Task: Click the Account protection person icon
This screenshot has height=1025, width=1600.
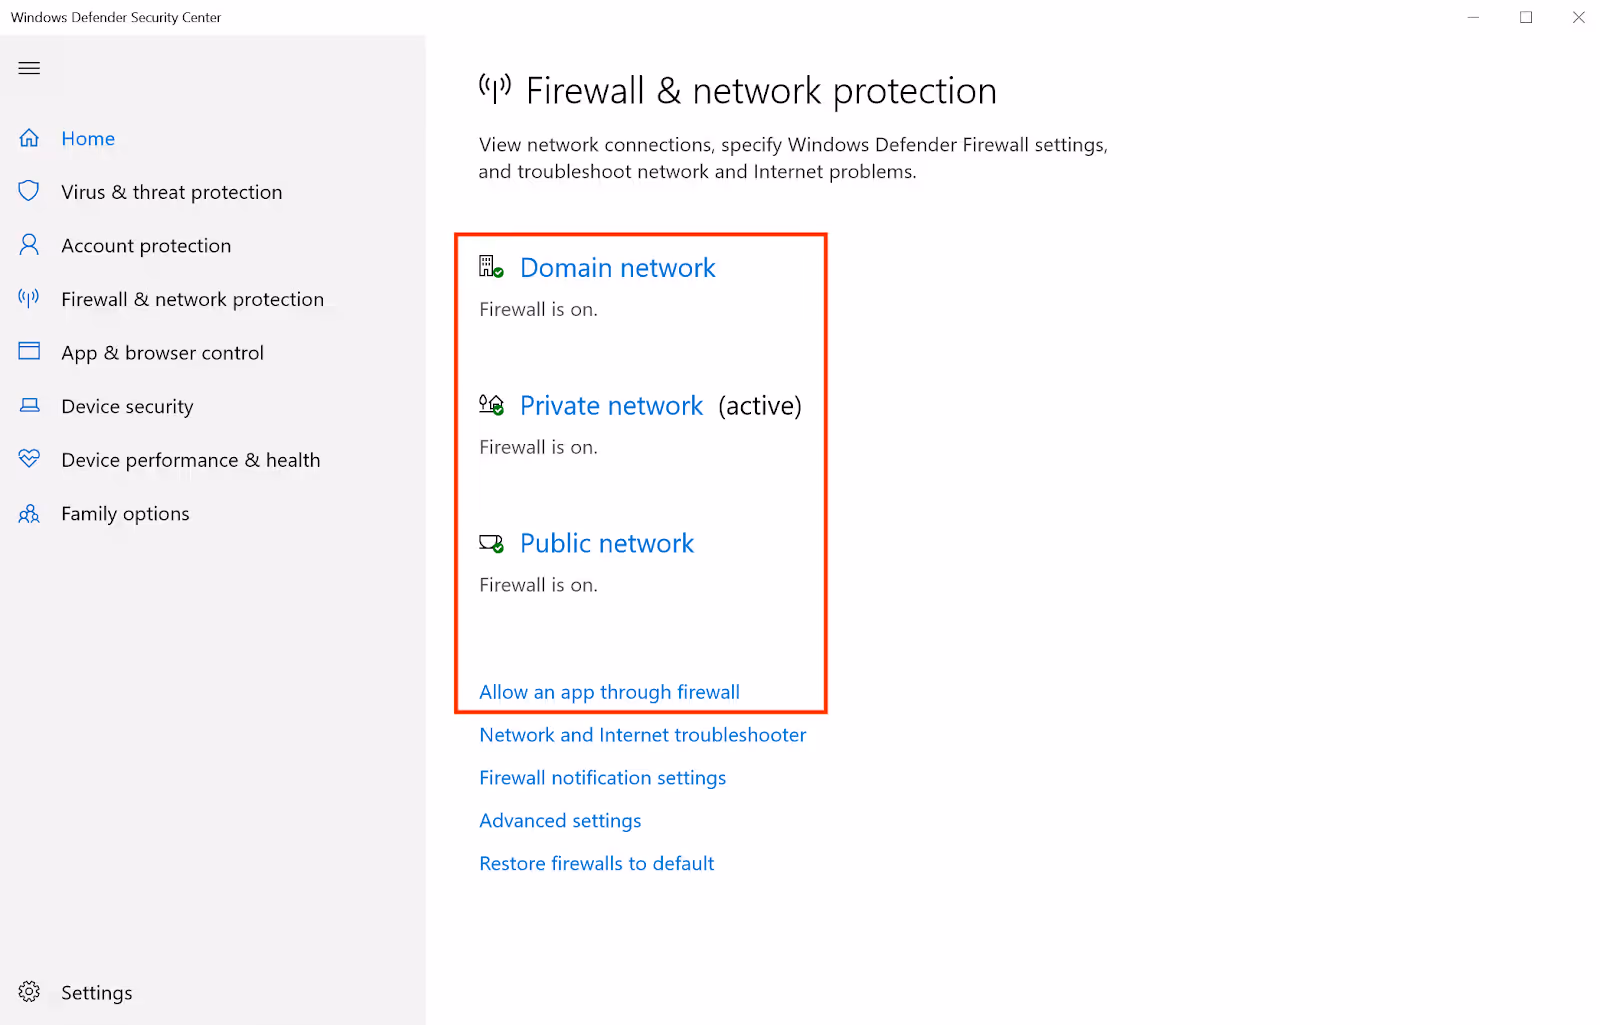Action: click(x=29, y=245)
